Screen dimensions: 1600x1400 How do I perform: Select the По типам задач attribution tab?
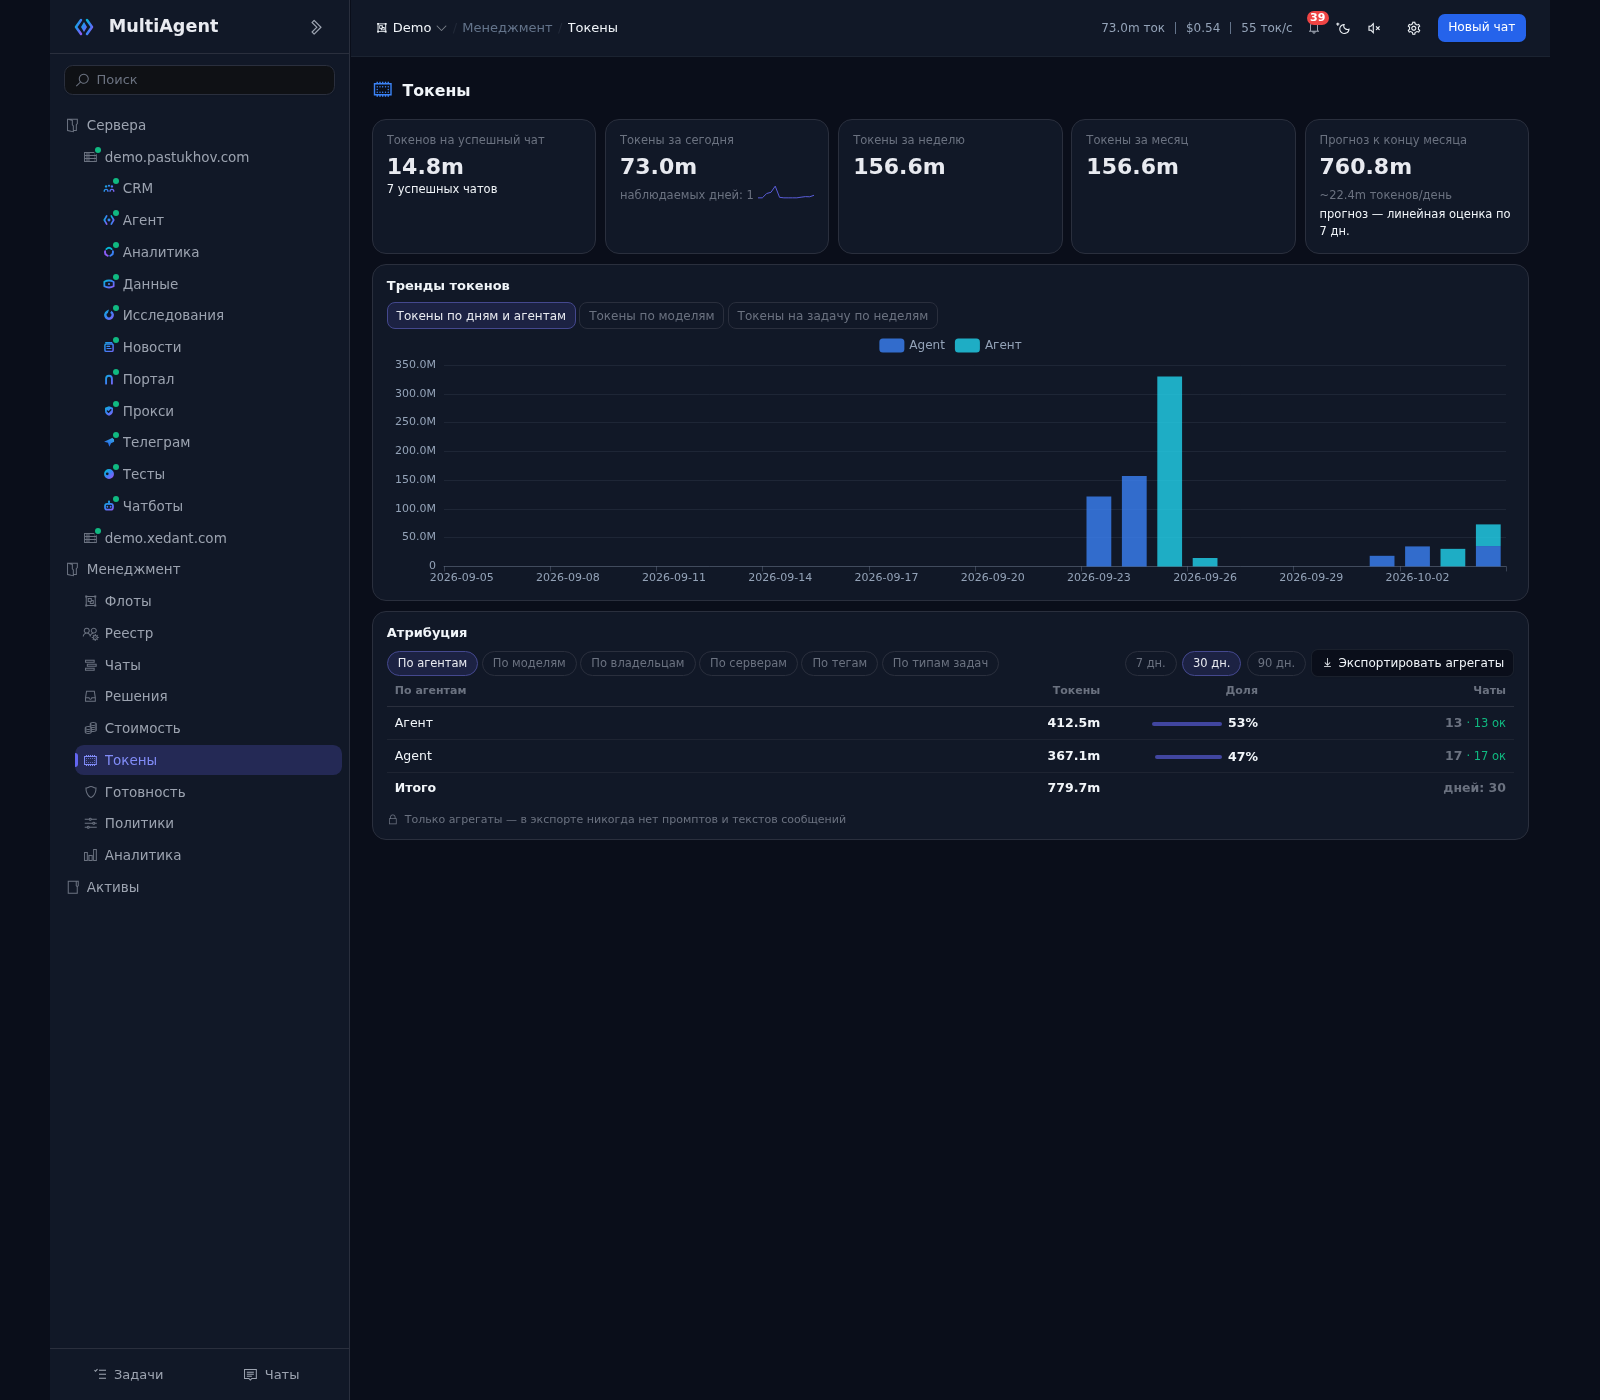click(940, 663)
